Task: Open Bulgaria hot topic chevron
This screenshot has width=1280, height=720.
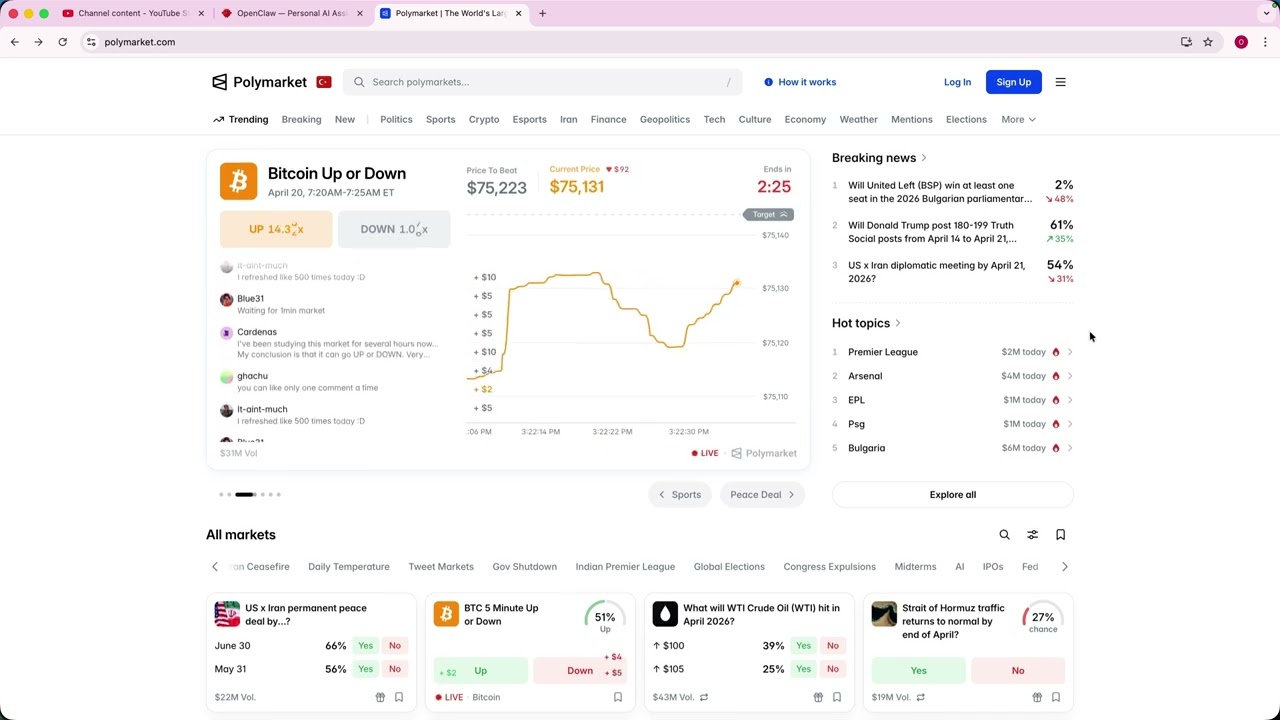Action: pos(1069,448)
